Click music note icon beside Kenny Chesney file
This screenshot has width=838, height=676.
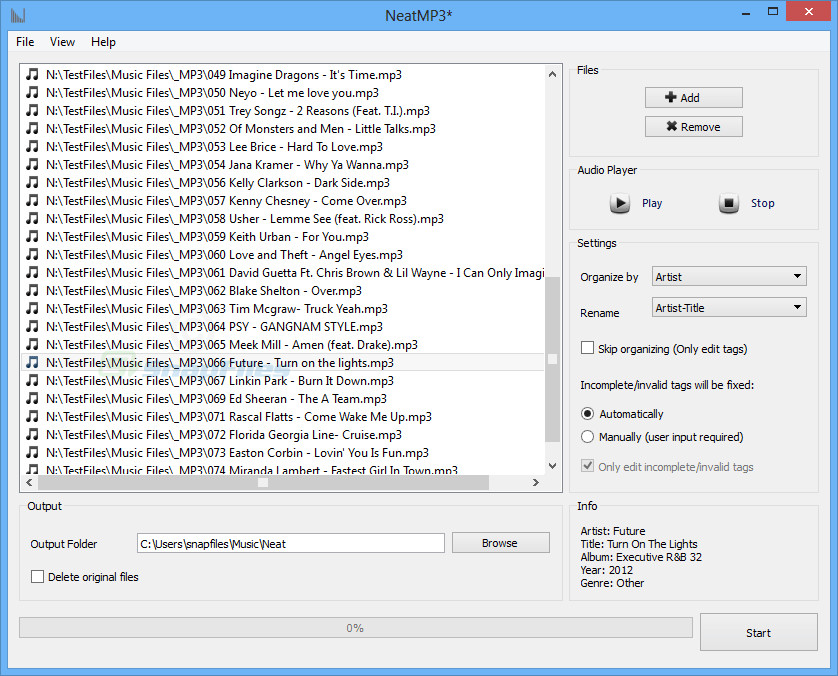[33, 200]
